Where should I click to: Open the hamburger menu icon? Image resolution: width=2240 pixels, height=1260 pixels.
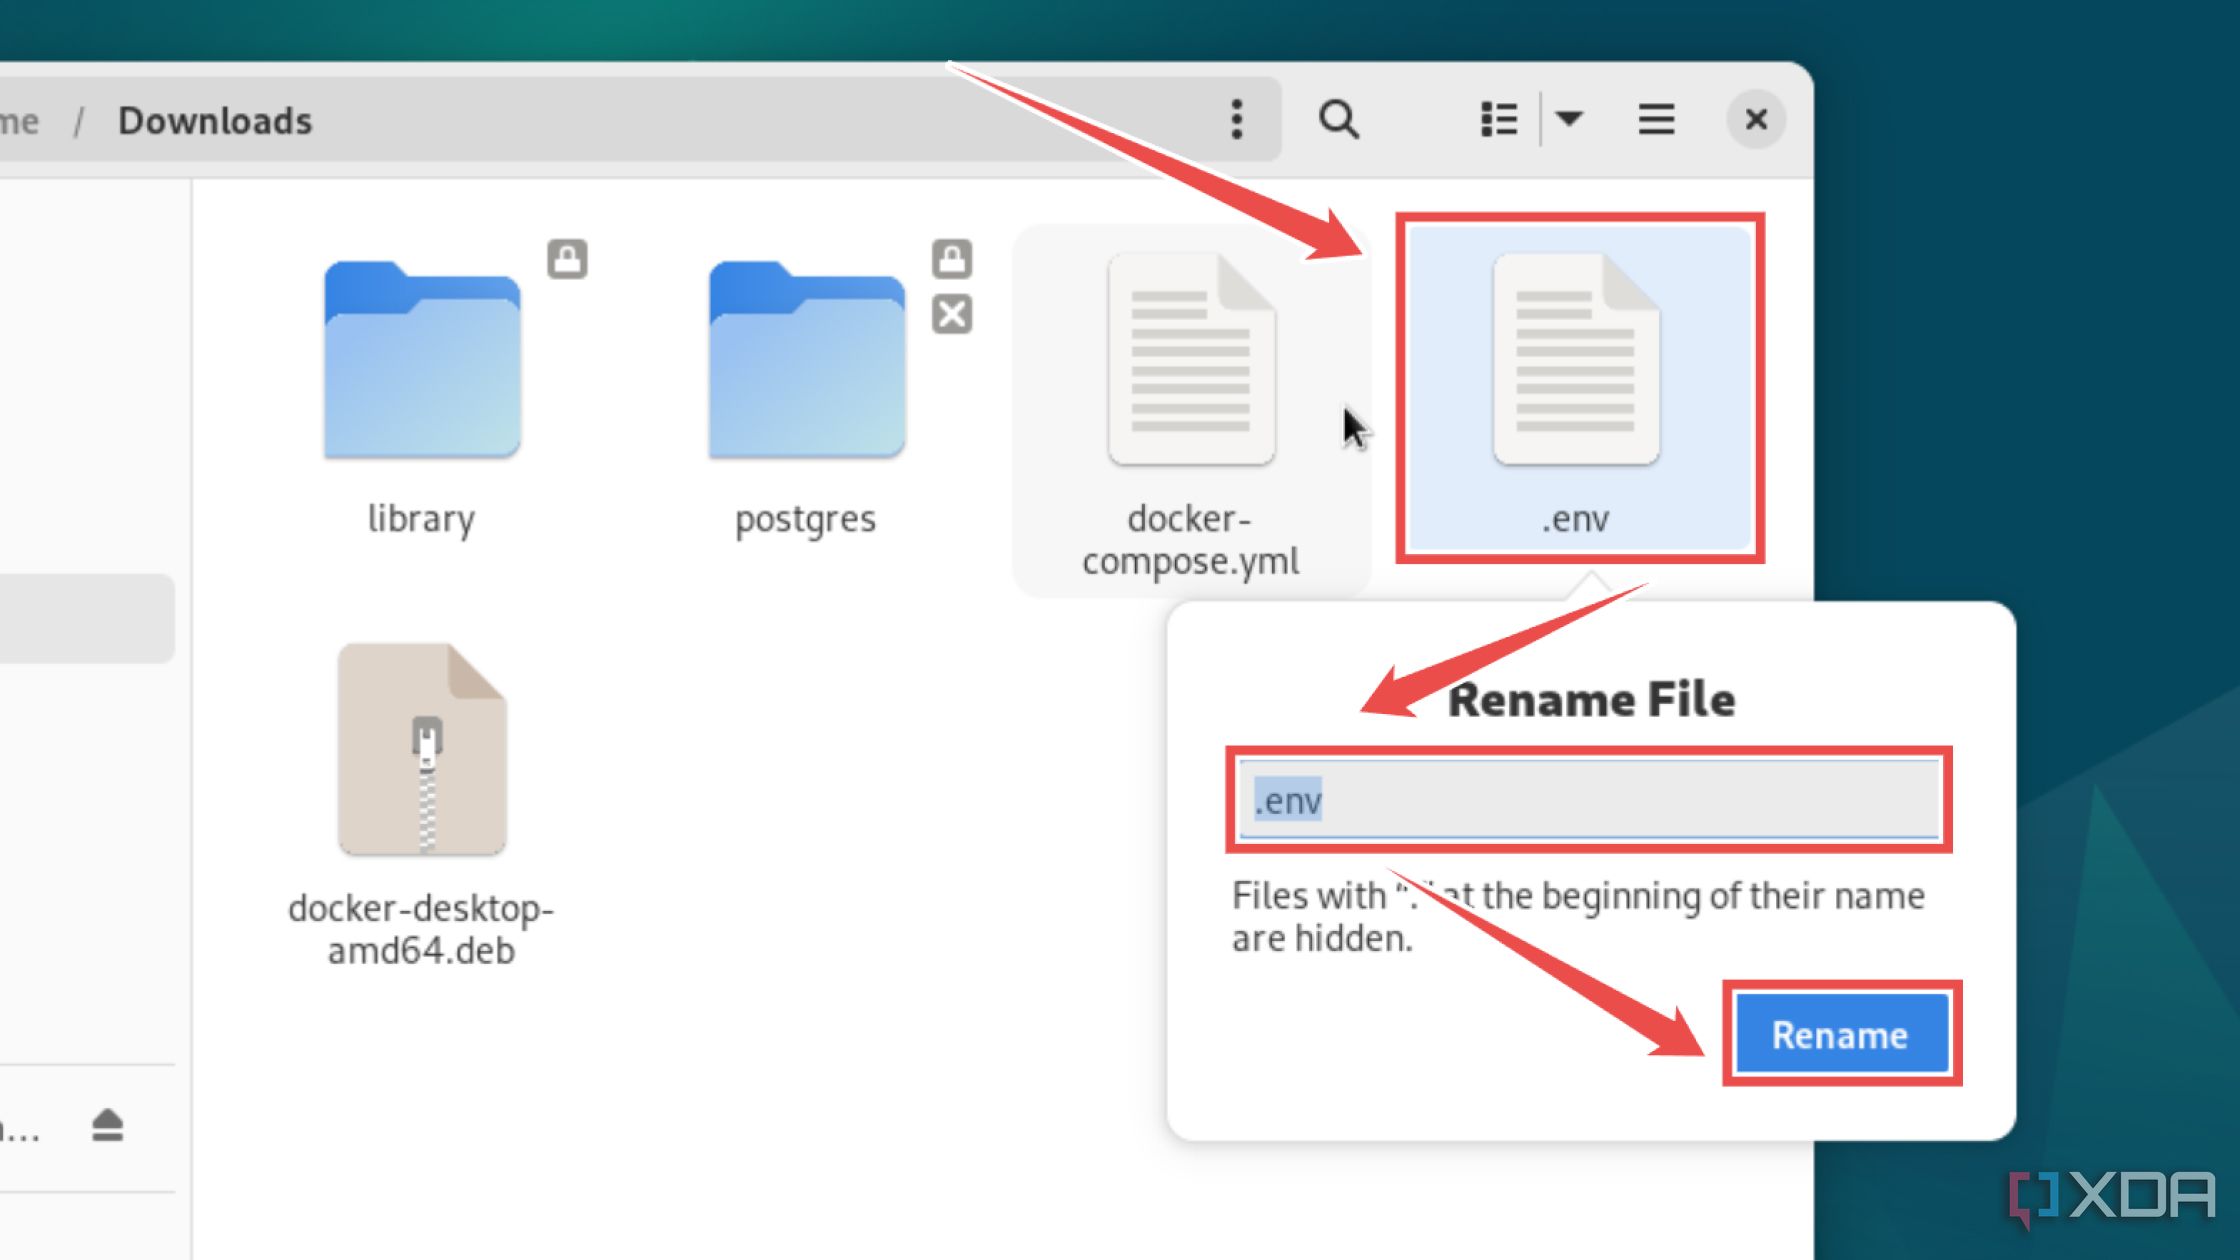coord(1657,120)
